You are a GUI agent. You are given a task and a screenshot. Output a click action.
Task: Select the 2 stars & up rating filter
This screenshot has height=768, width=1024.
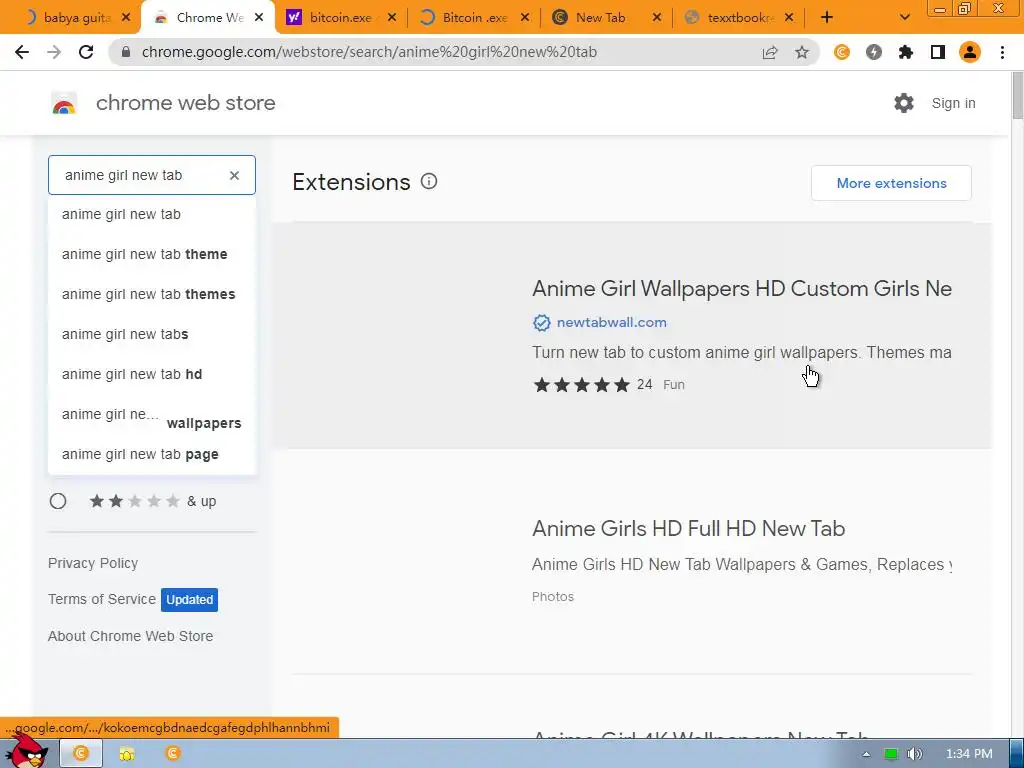[58, 501]
